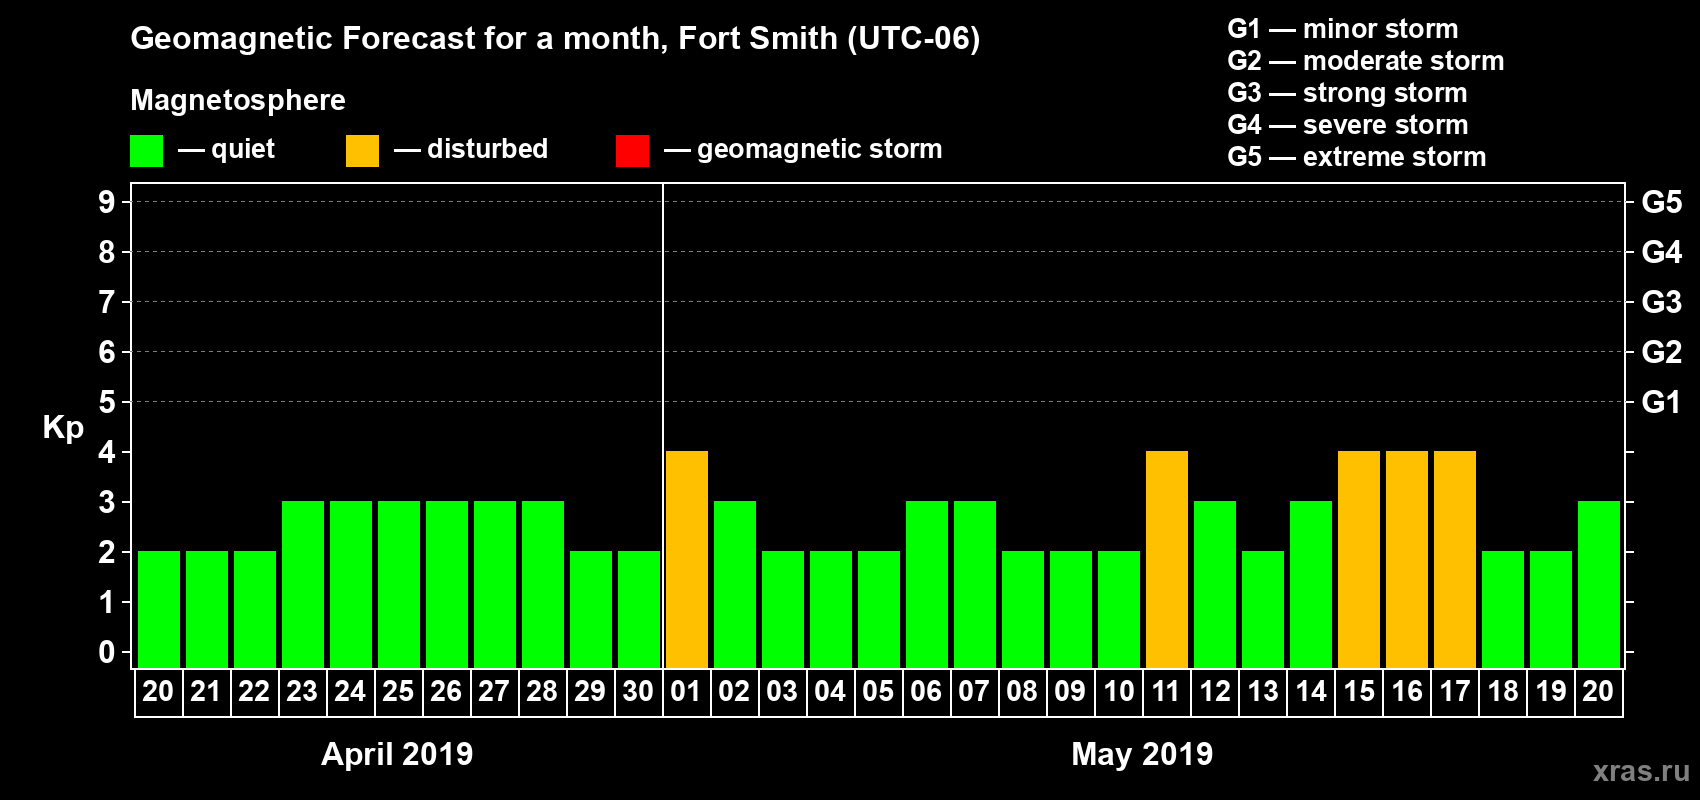The height and width of the screenshot is (800, 1700).
Task: Click the 'G1 — minor storm' legend line
Action: click(x=1343, y=29)
